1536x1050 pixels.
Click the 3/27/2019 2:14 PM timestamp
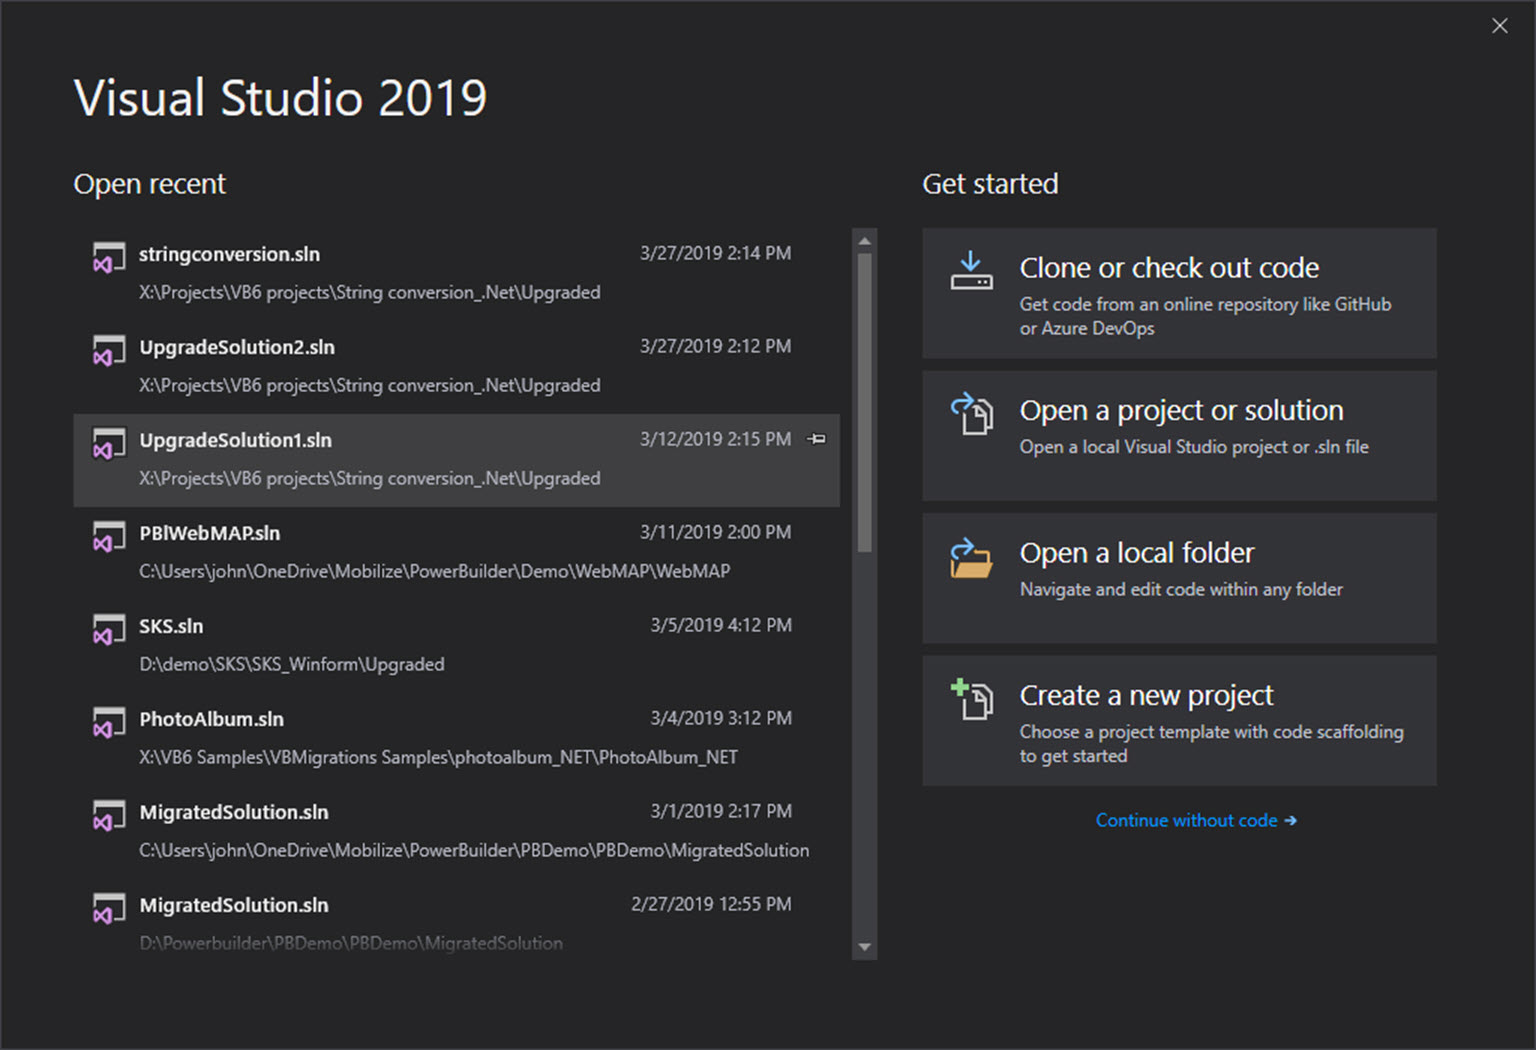tap(715, 253)
